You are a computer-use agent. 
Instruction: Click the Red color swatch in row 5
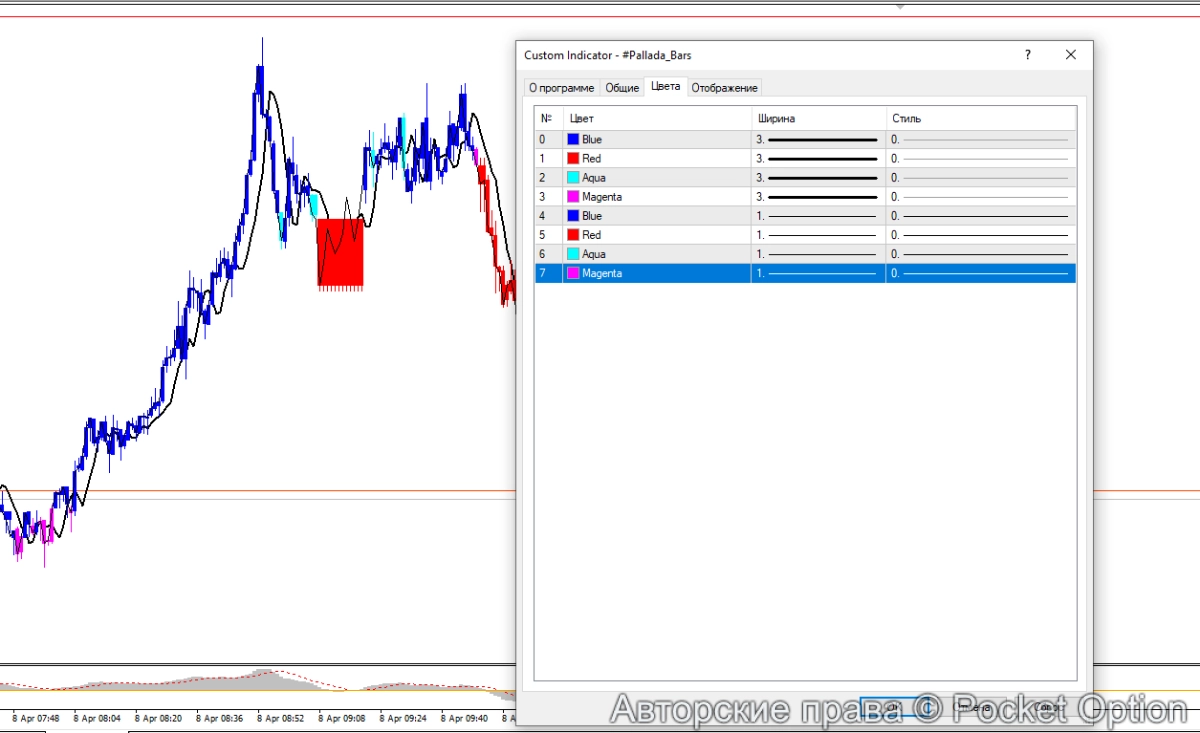(574, 235)
